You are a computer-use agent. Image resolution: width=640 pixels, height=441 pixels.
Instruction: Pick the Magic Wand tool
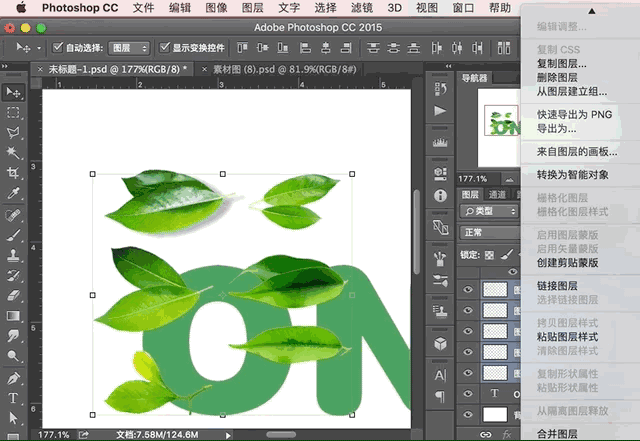coord(13,153)
